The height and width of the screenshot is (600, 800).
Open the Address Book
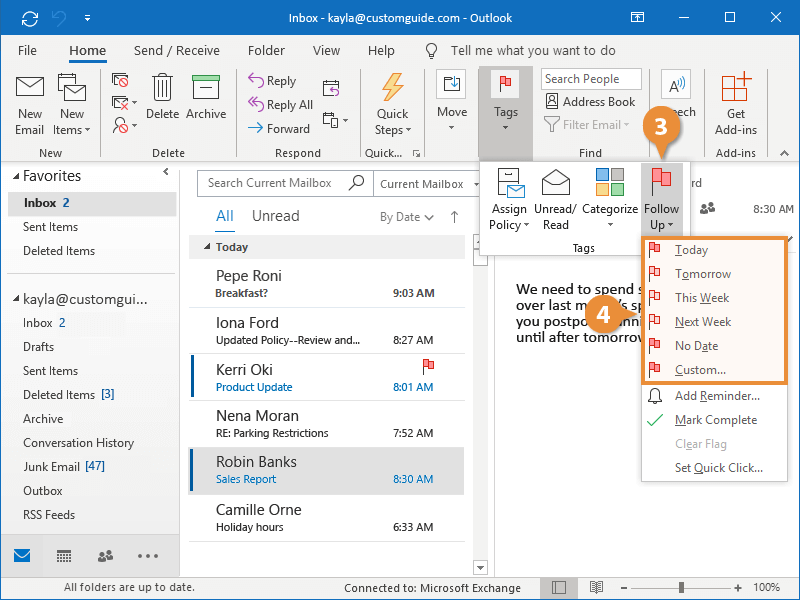pyautogui.click(x=590, y=102)
